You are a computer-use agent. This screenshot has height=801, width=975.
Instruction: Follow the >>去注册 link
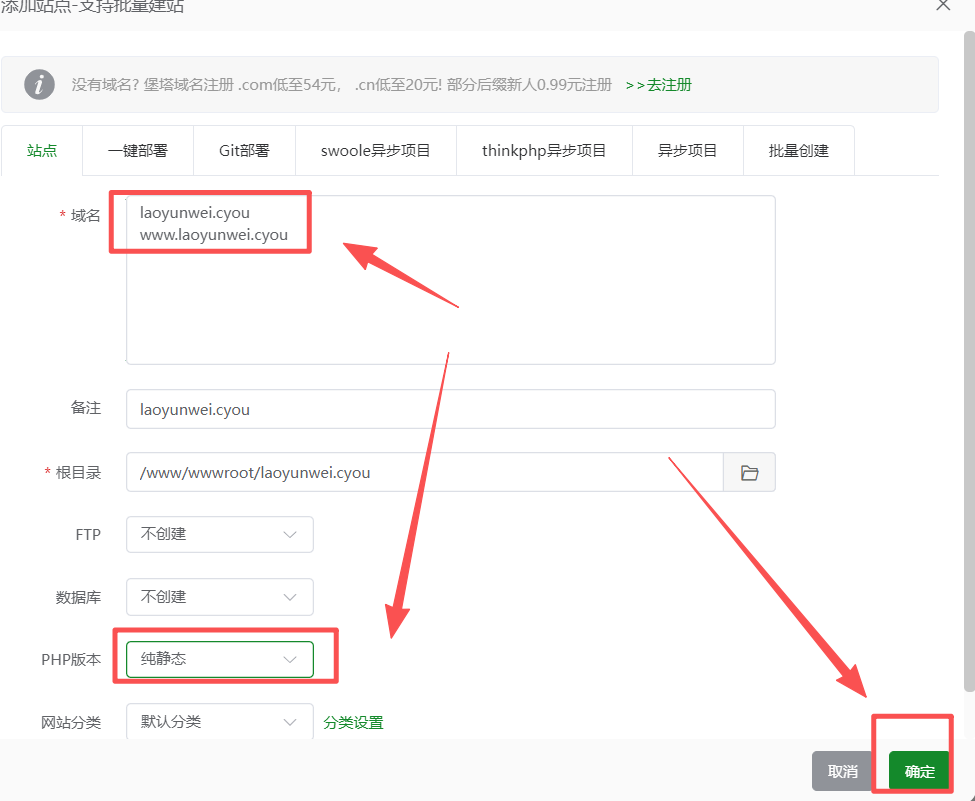(658, 85)
